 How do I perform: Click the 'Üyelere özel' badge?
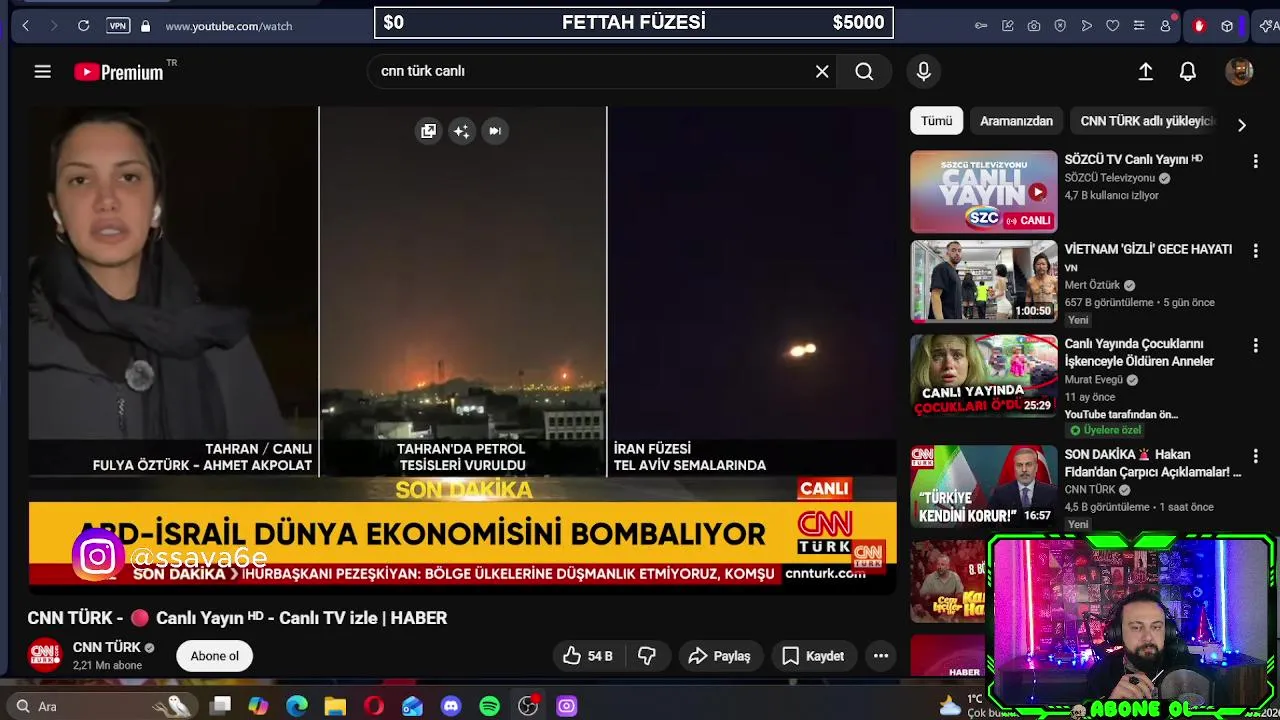pyautogui.click(x=1106, y=430)
